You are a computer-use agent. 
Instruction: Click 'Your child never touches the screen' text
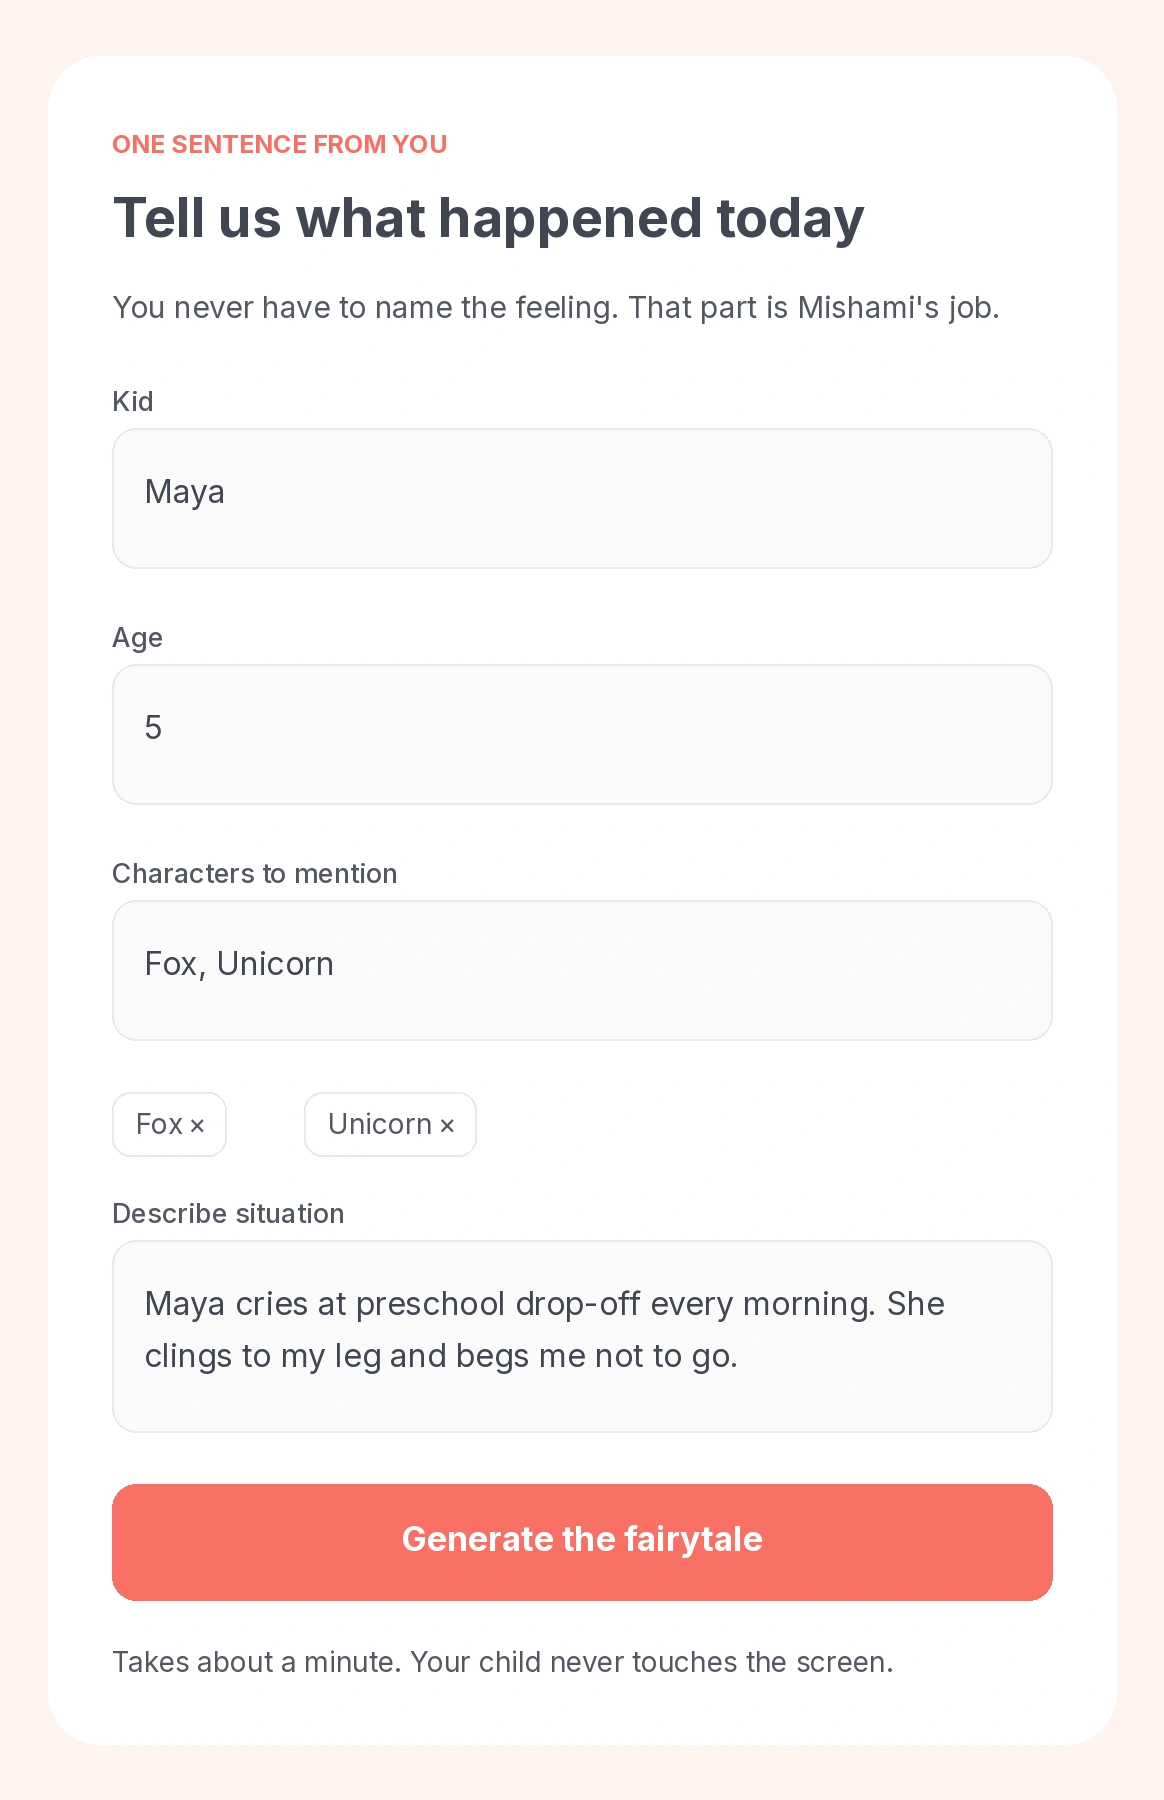tap(652, 1662)
